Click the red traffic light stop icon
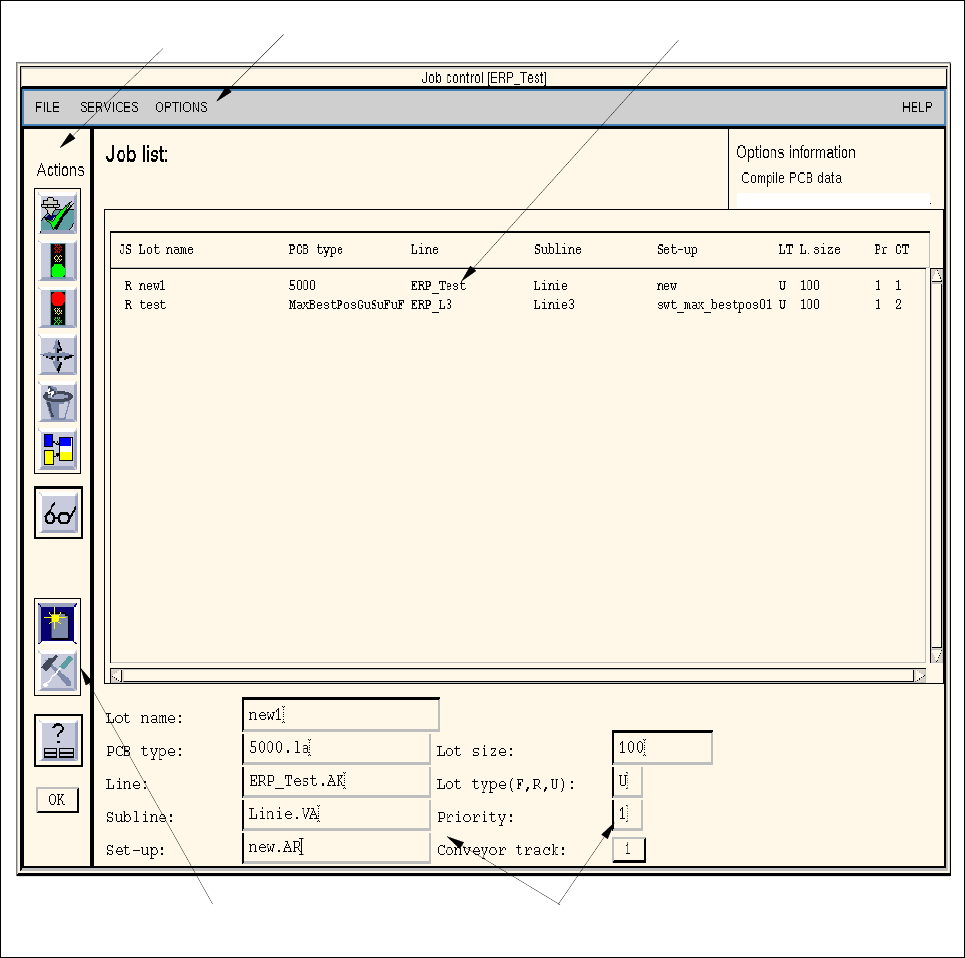The image size is (965, 958). tap(58, 308)
